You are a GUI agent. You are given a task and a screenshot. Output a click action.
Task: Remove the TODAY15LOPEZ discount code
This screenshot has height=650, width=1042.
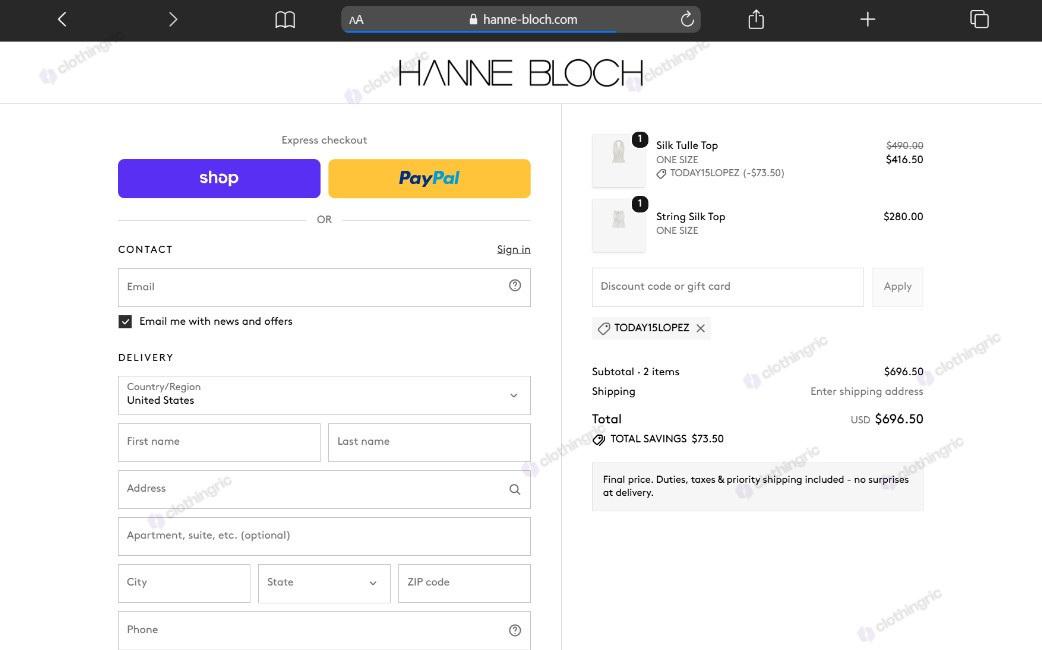pos(700,328)
